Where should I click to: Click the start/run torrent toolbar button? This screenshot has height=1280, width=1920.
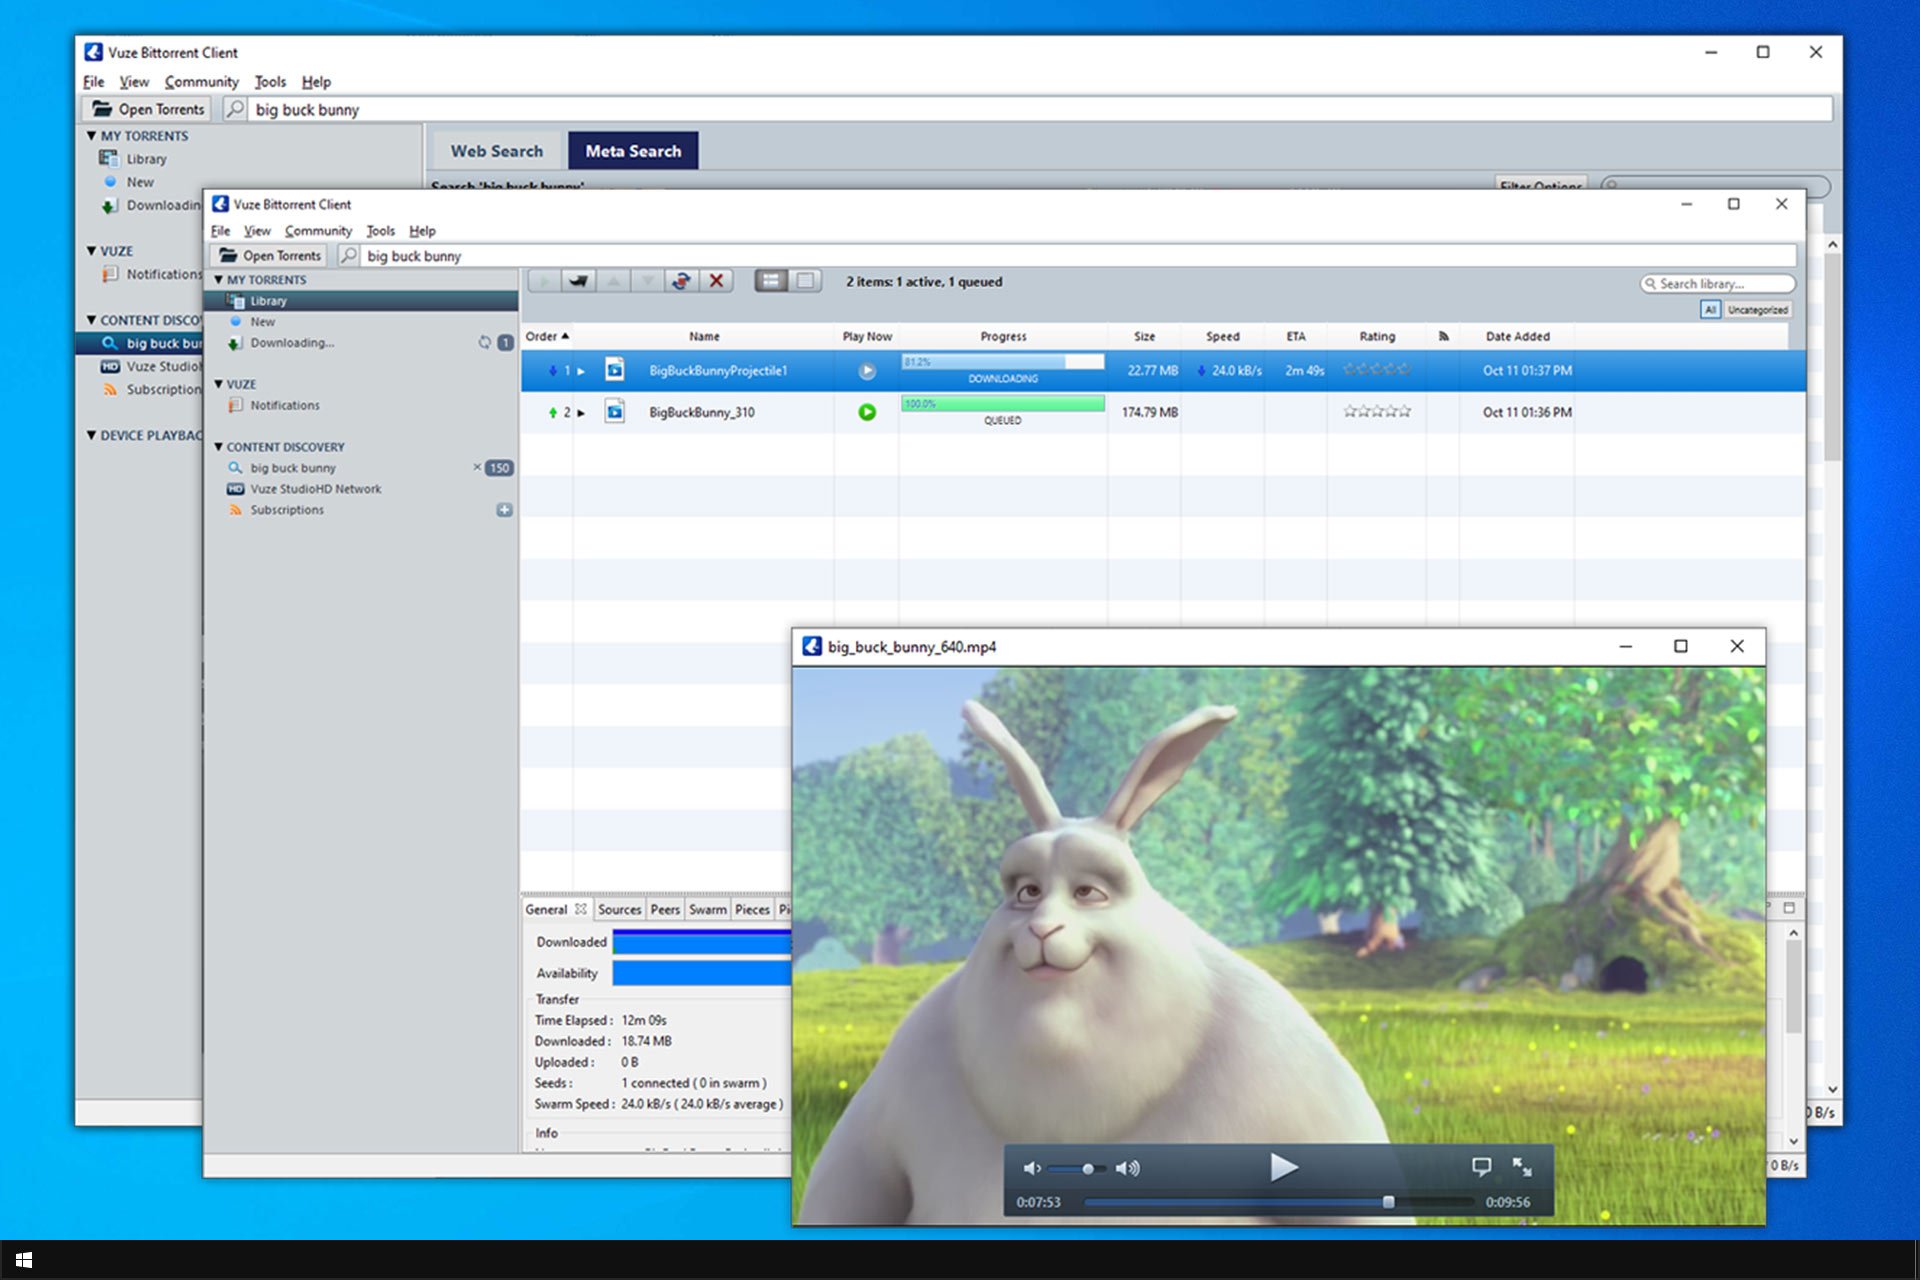544,281
